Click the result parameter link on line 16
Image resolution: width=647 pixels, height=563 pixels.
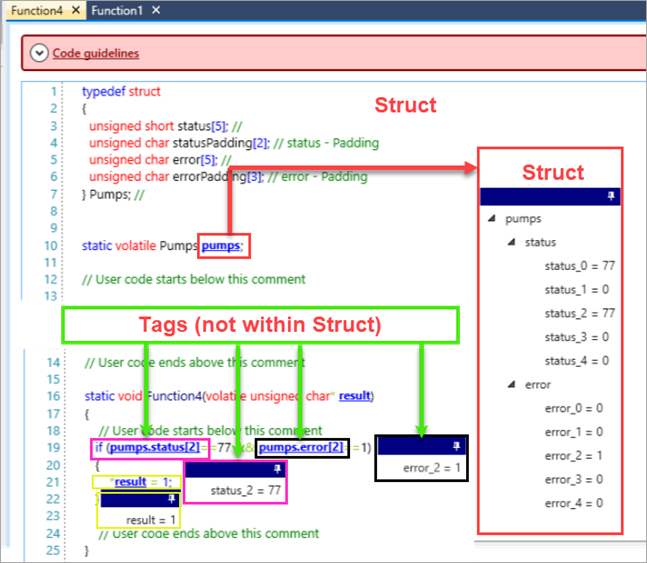coord(354,396)
